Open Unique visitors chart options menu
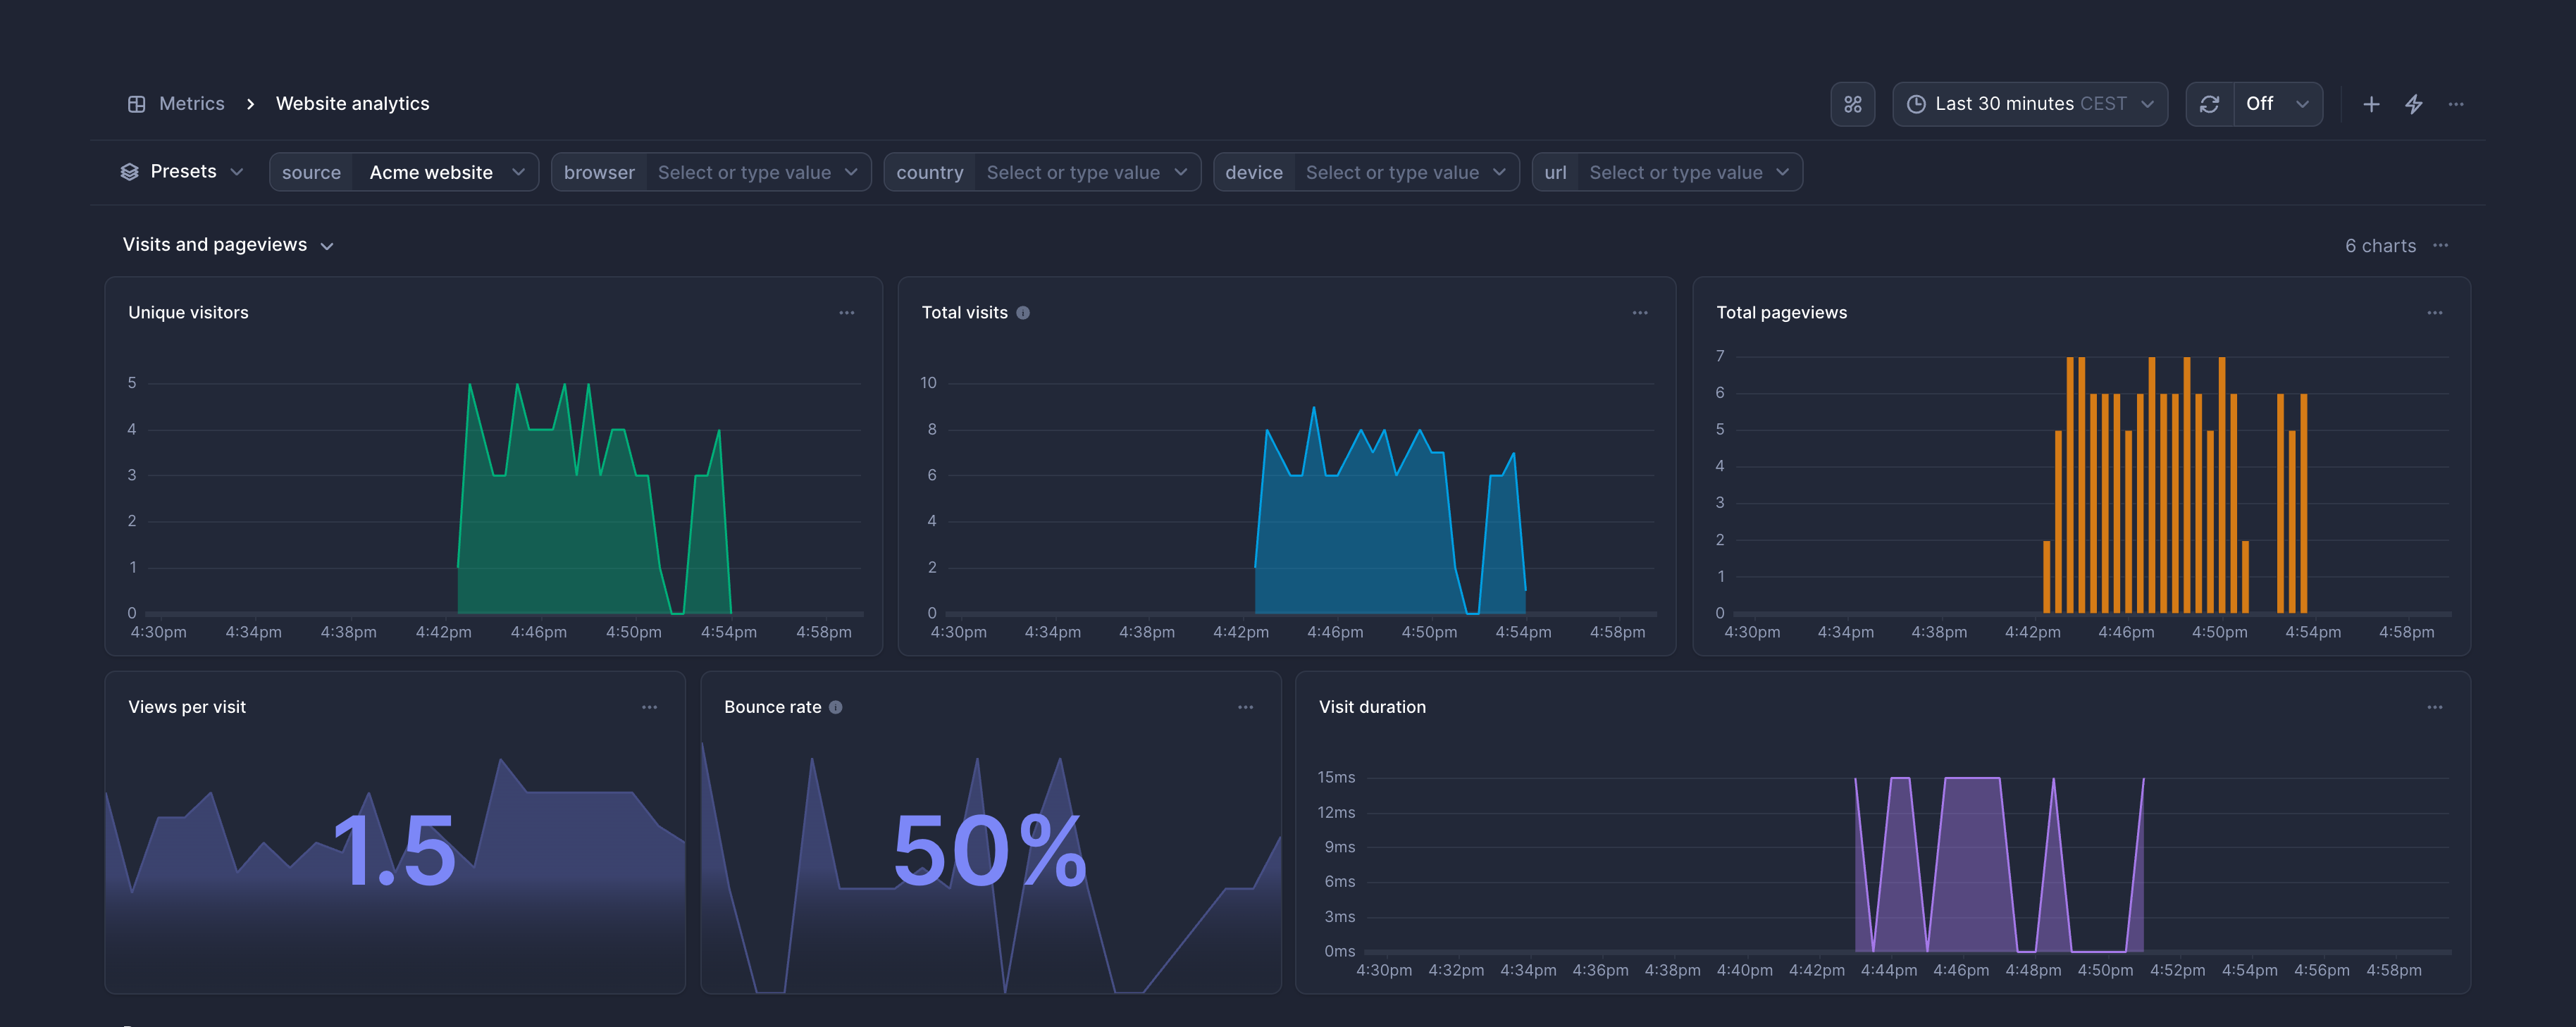This screenshot has height=1027, width=2576. tap(847, 313)
